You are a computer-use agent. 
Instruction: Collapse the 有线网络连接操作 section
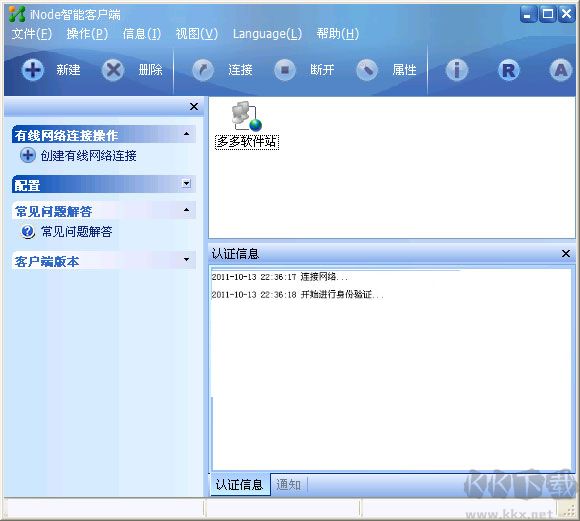187,134
